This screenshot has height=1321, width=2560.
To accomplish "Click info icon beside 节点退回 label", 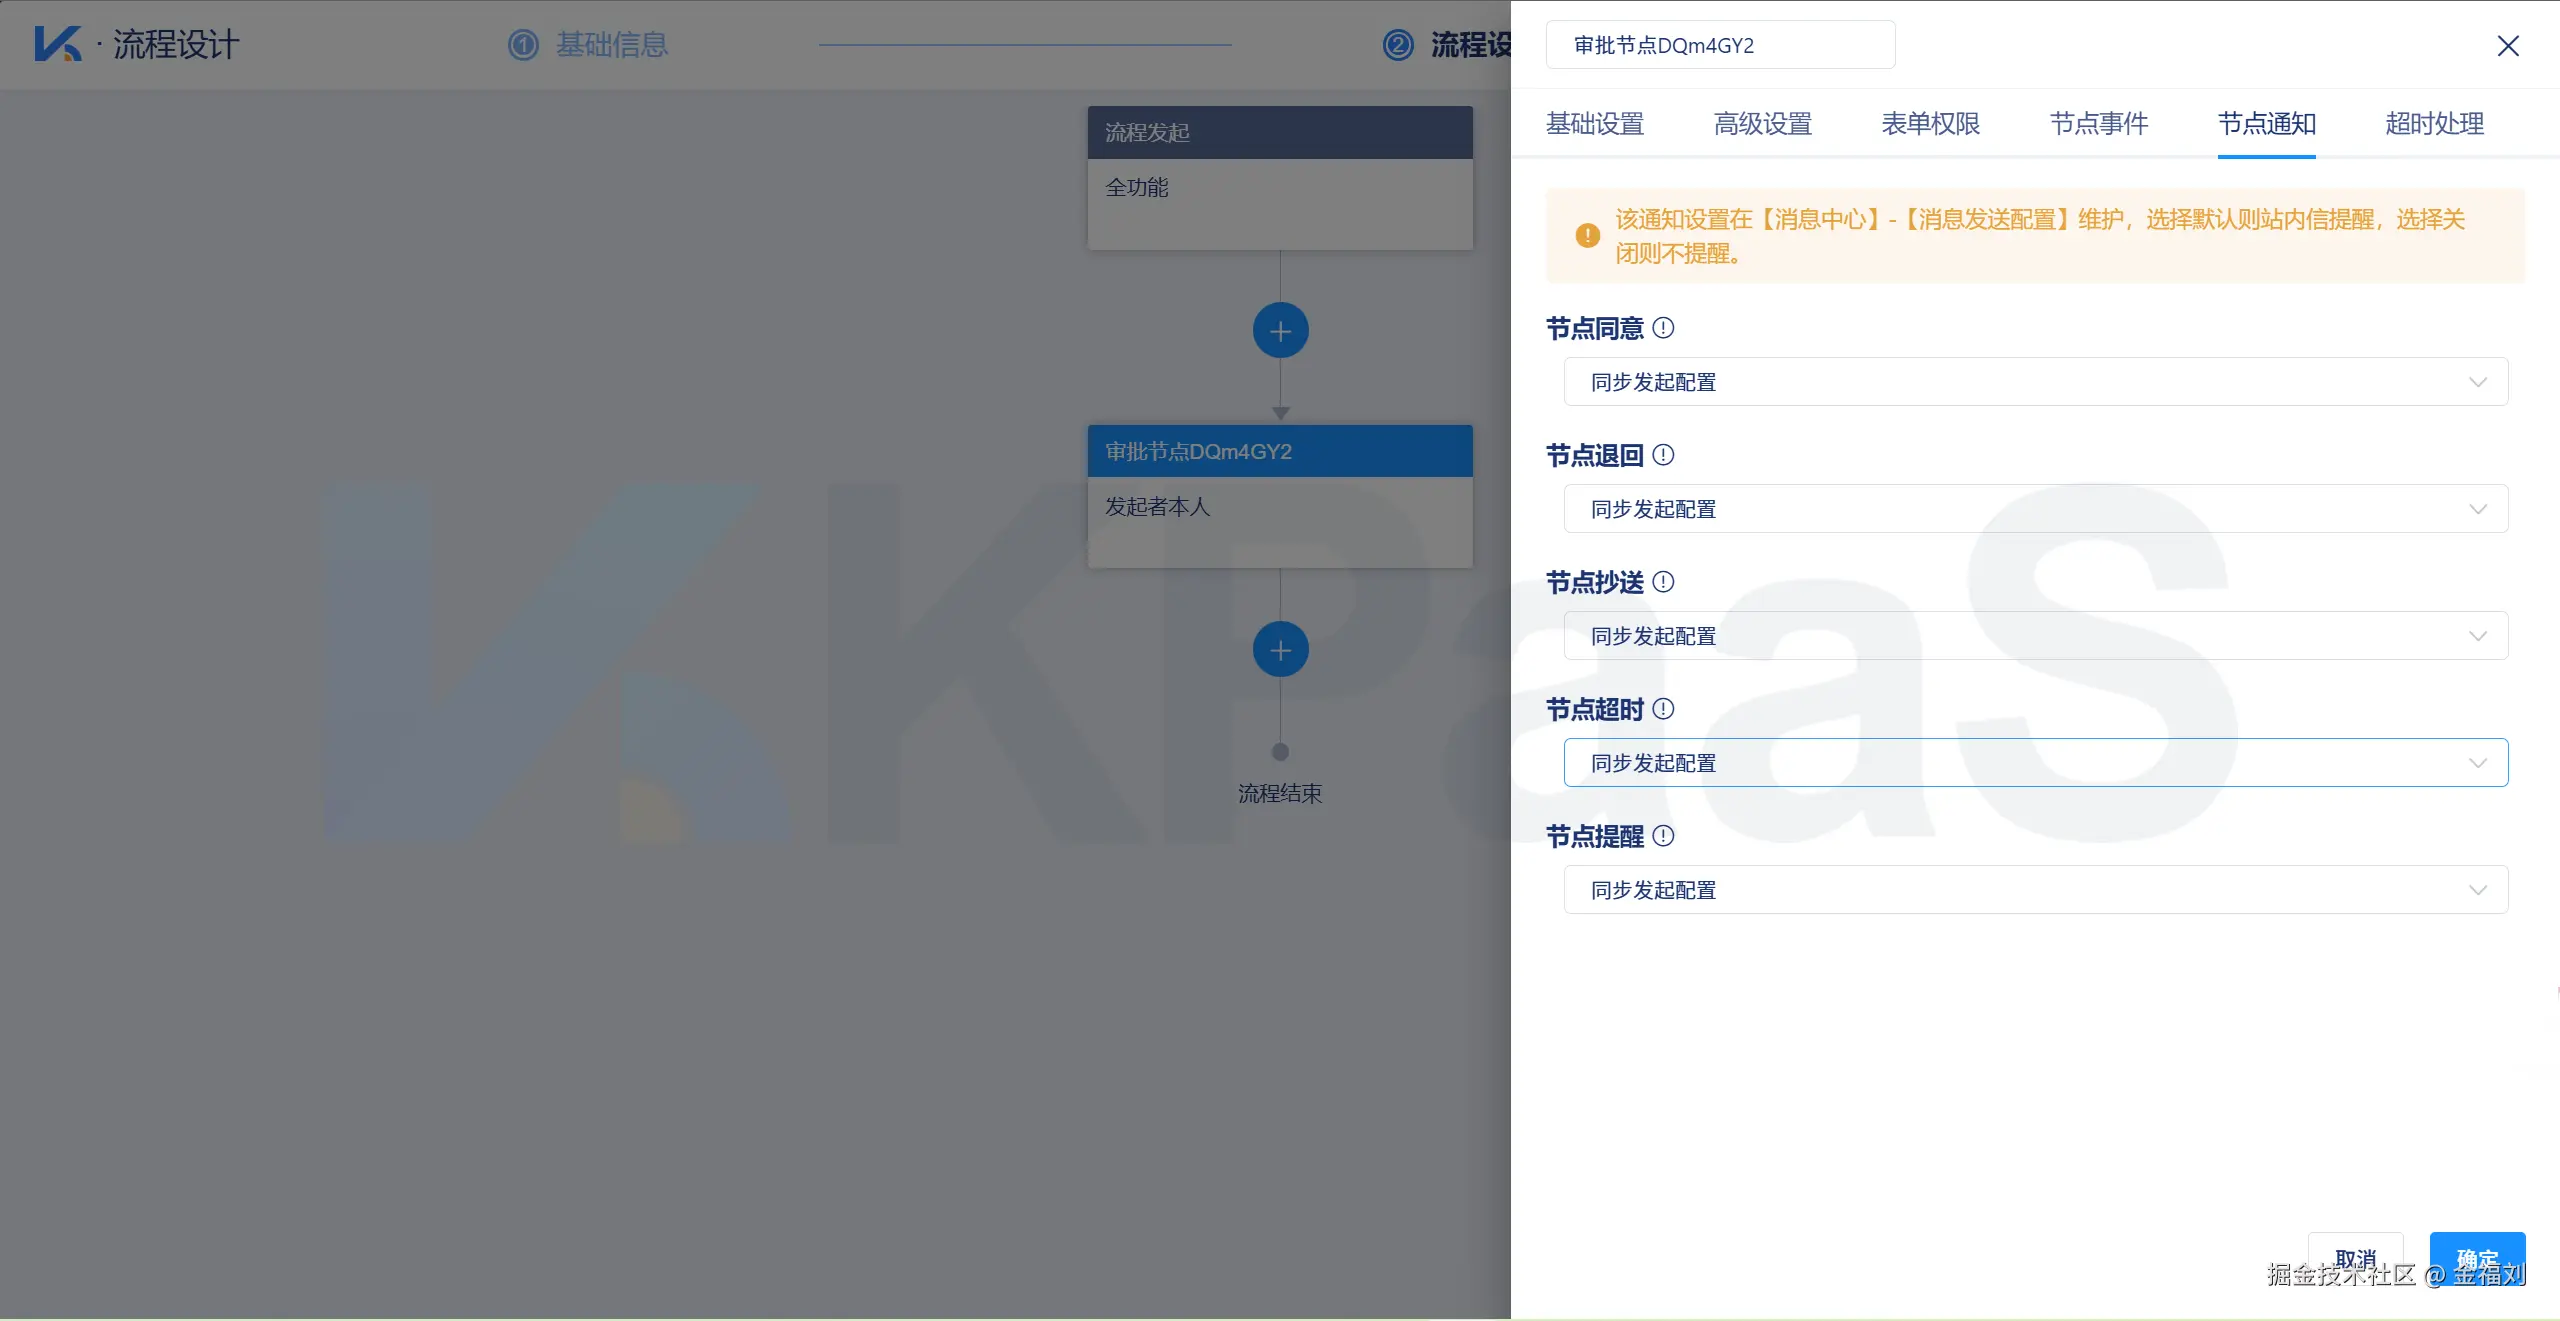I will (x=1663, y=455).
